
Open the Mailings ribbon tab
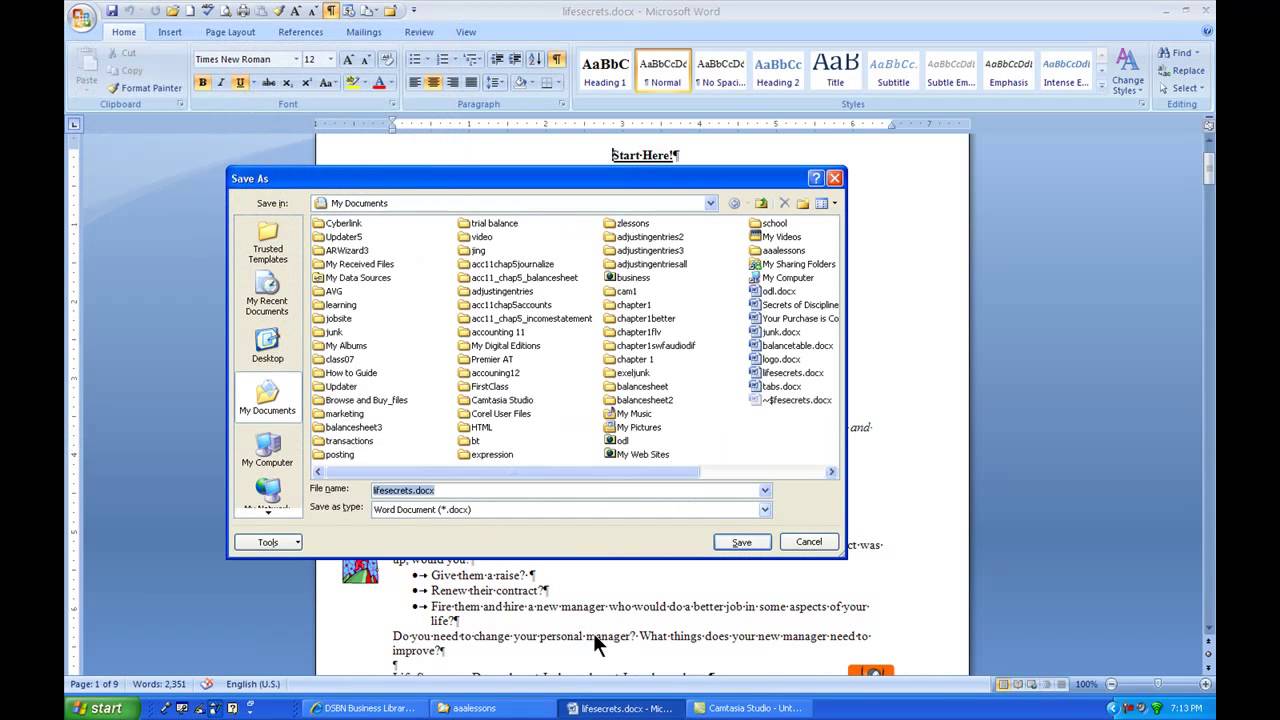point(364,32)
